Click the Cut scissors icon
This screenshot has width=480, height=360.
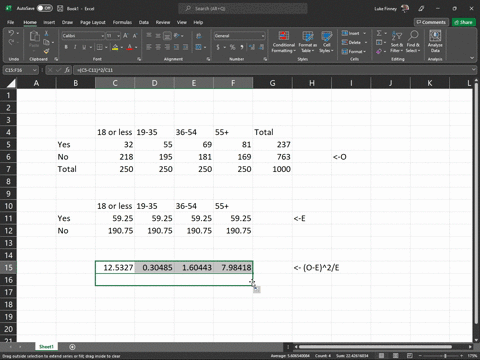[x=46, y=33]
